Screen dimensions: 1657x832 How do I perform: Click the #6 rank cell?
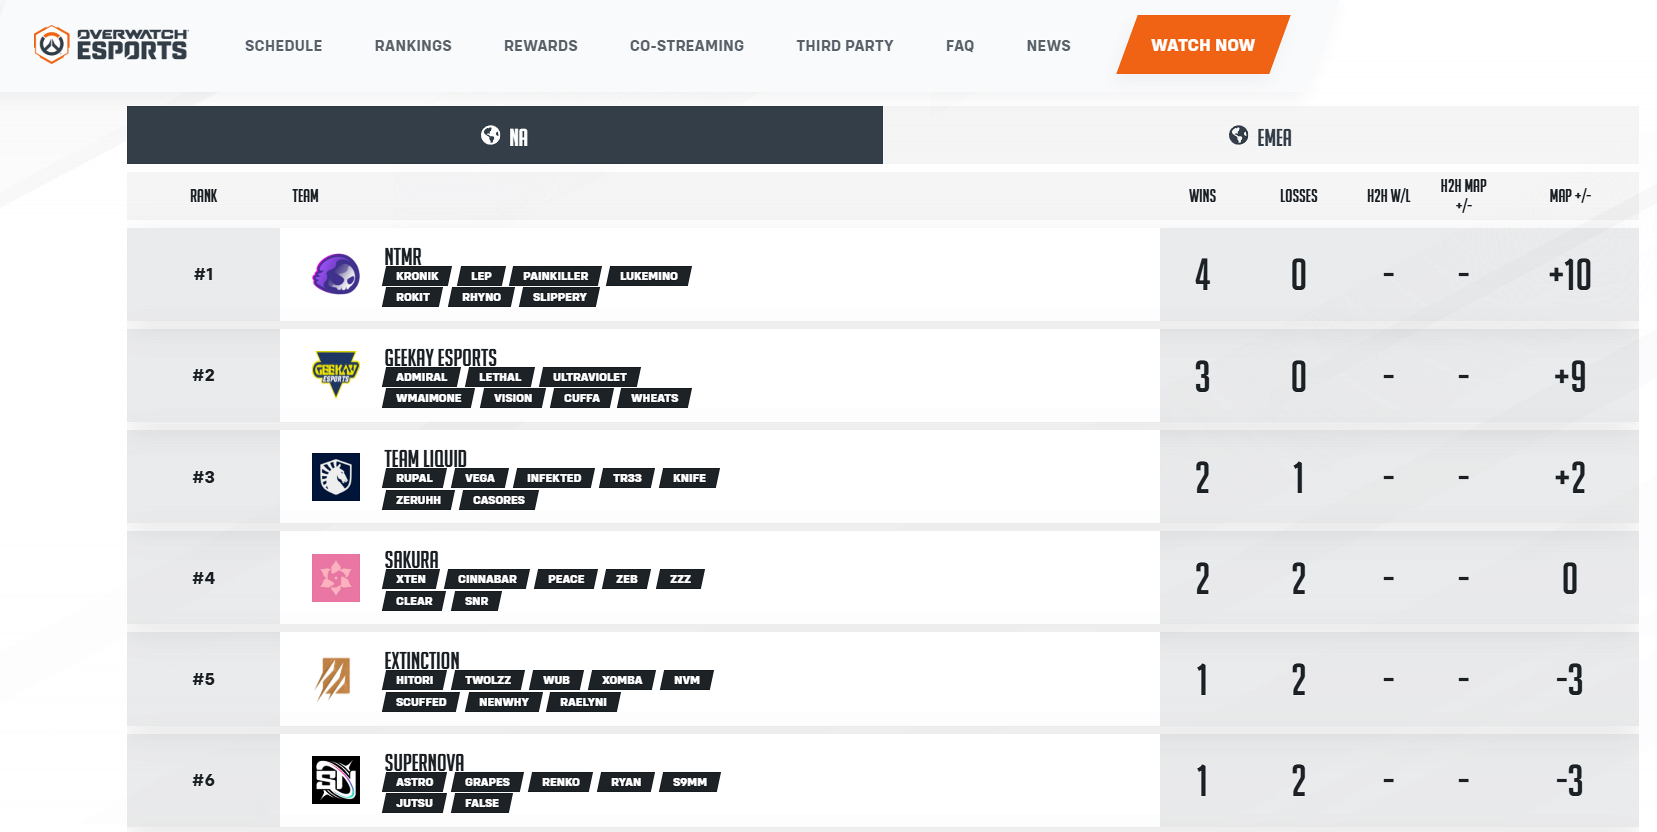click(204, 780)
